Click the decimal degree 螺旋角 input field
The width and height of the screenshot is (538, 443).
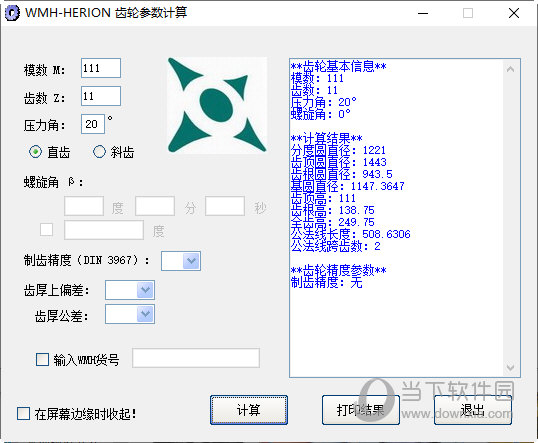[104, 230]
